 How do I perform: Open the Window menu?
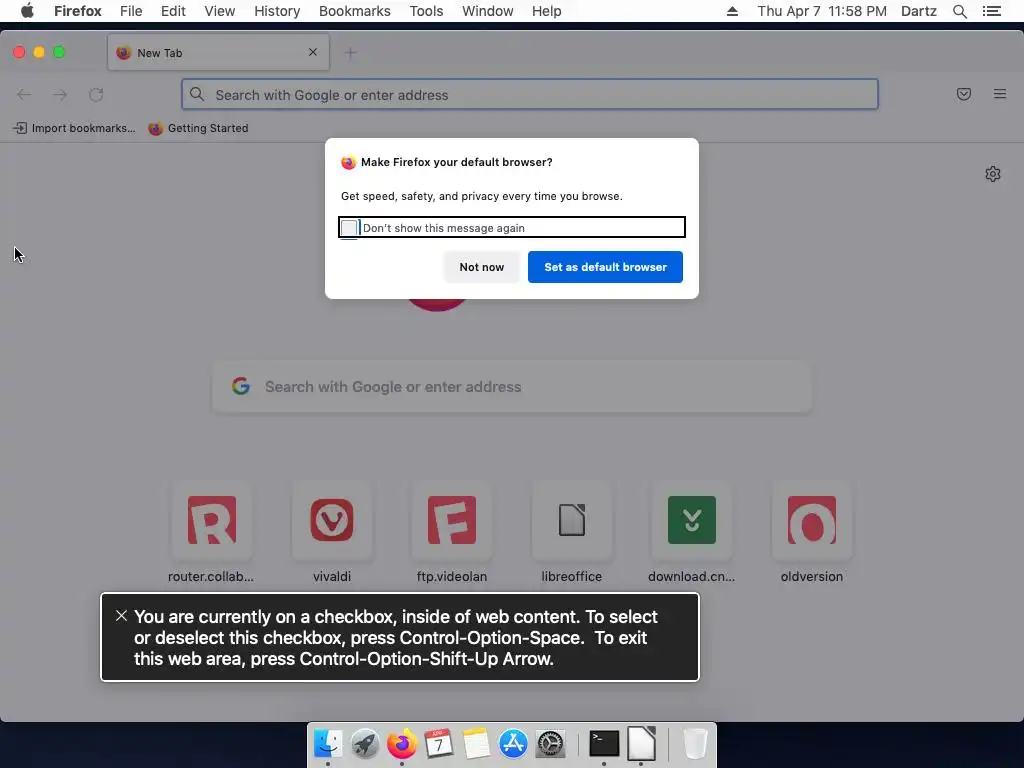[x=487, y=11]
